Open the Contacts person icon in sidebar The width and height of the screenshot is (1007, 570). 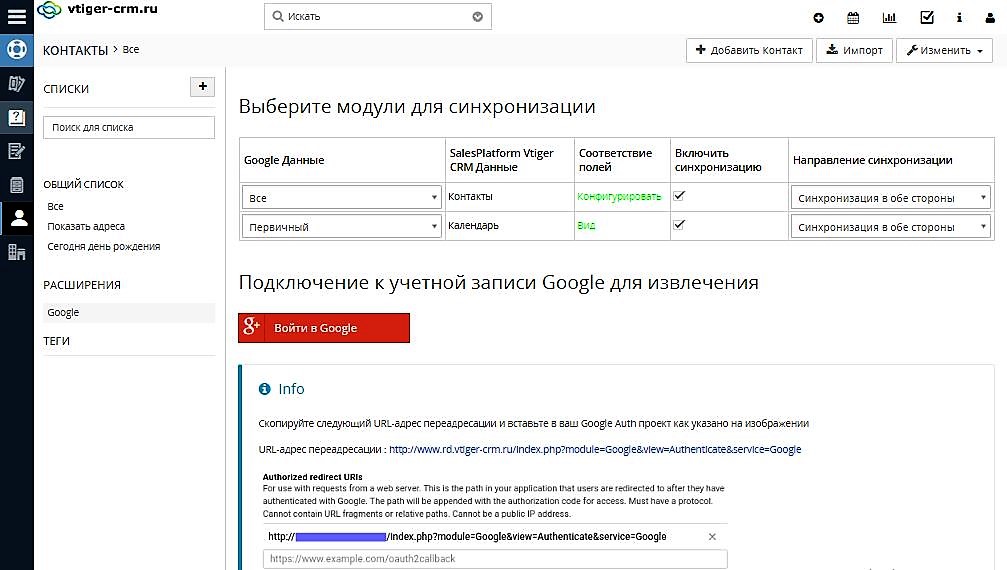tap(16, 217)
